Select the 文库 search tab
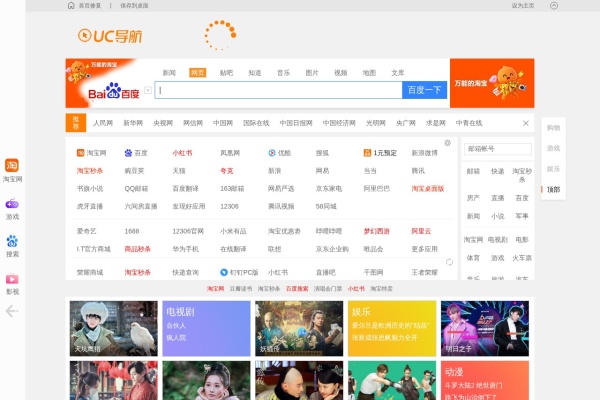Image resolution: width=600 pixels, height=400 pixels. (398, 73)
